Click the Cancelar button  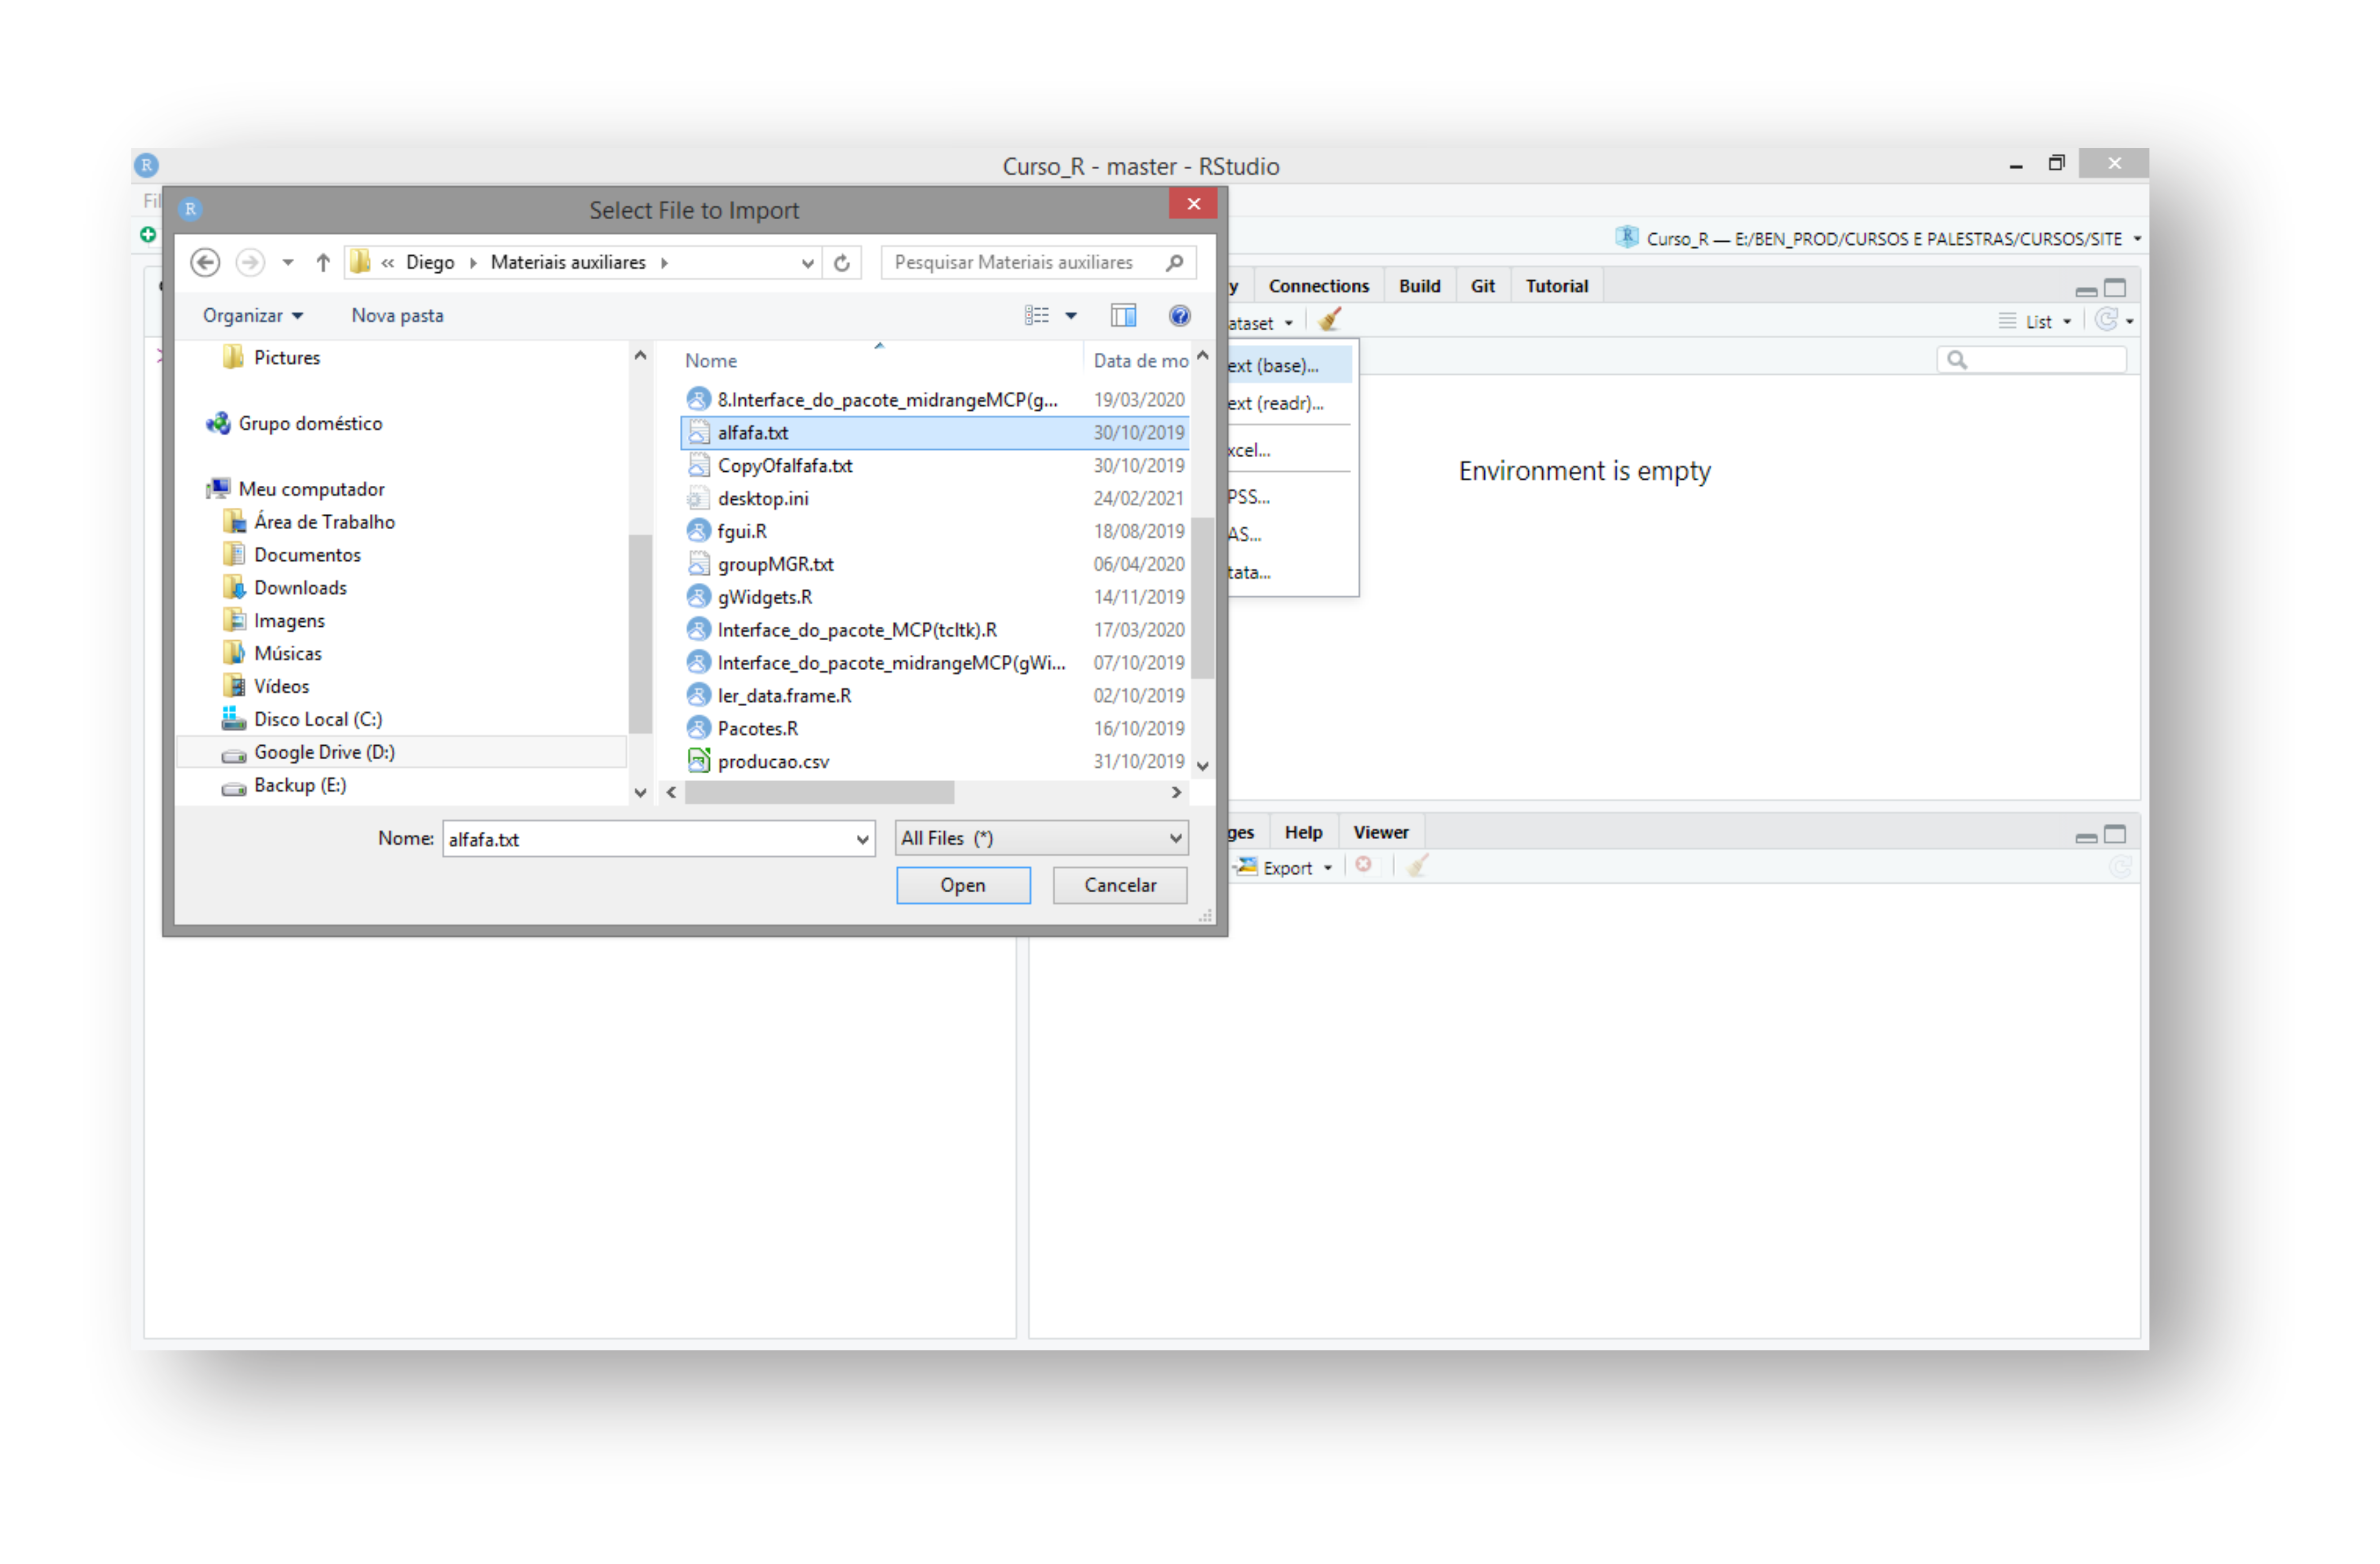1119,885
